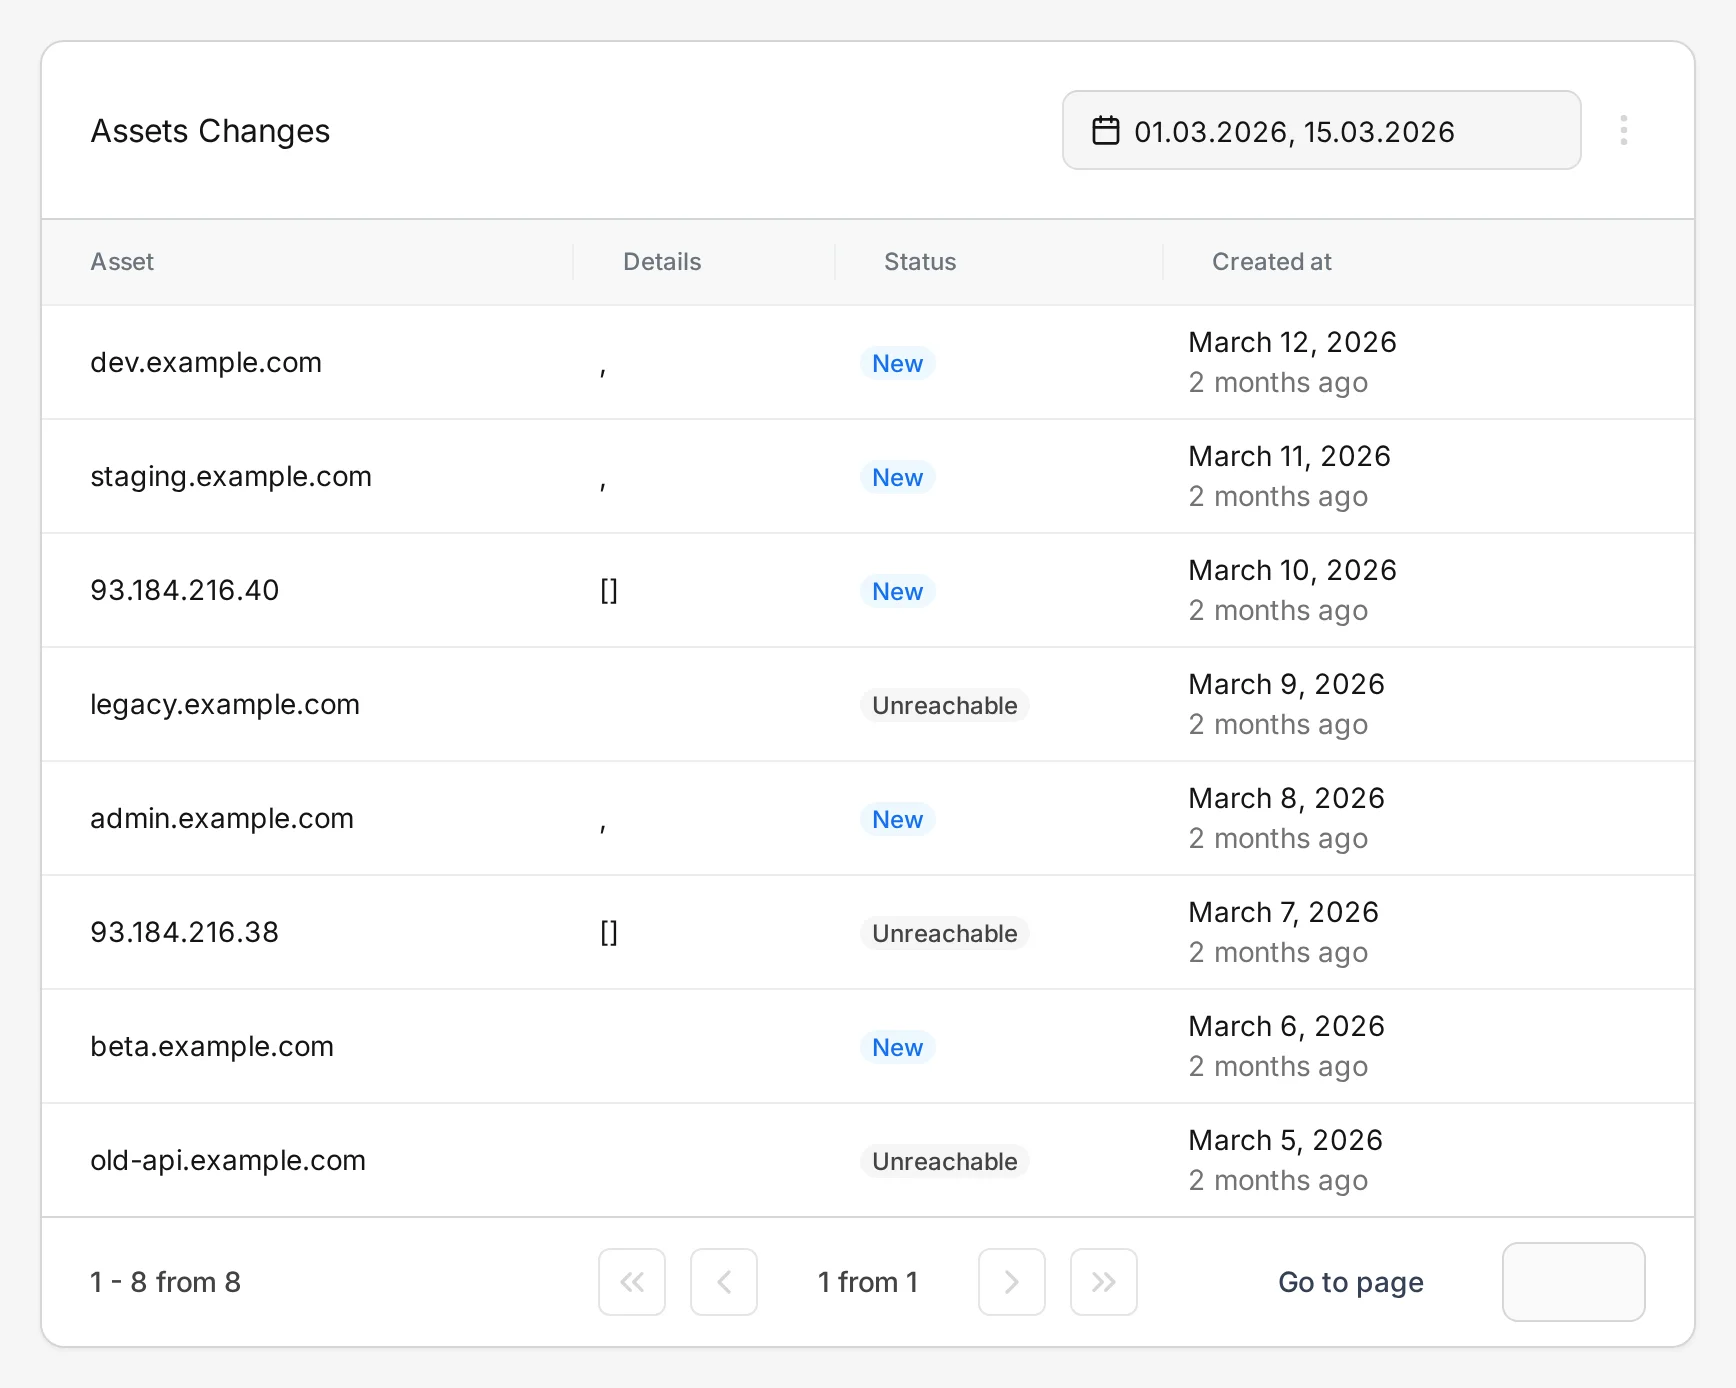Open the calendar icon in the date selector

click(1105, 130)
